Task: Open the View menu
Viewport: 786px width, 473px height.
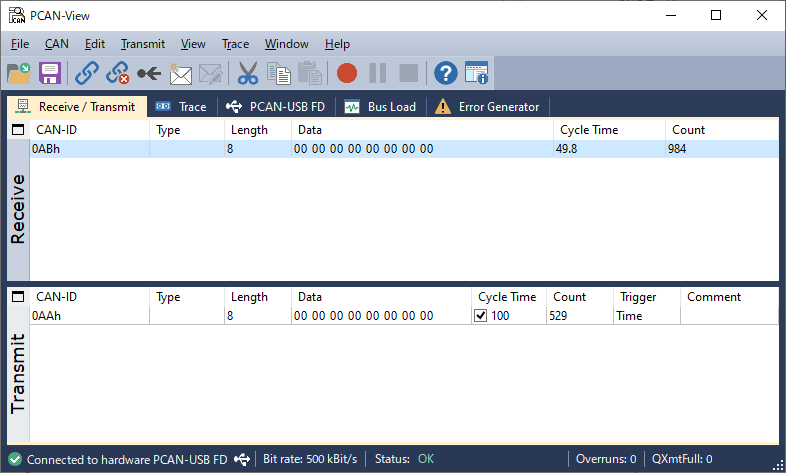Action: click(193, 44)
